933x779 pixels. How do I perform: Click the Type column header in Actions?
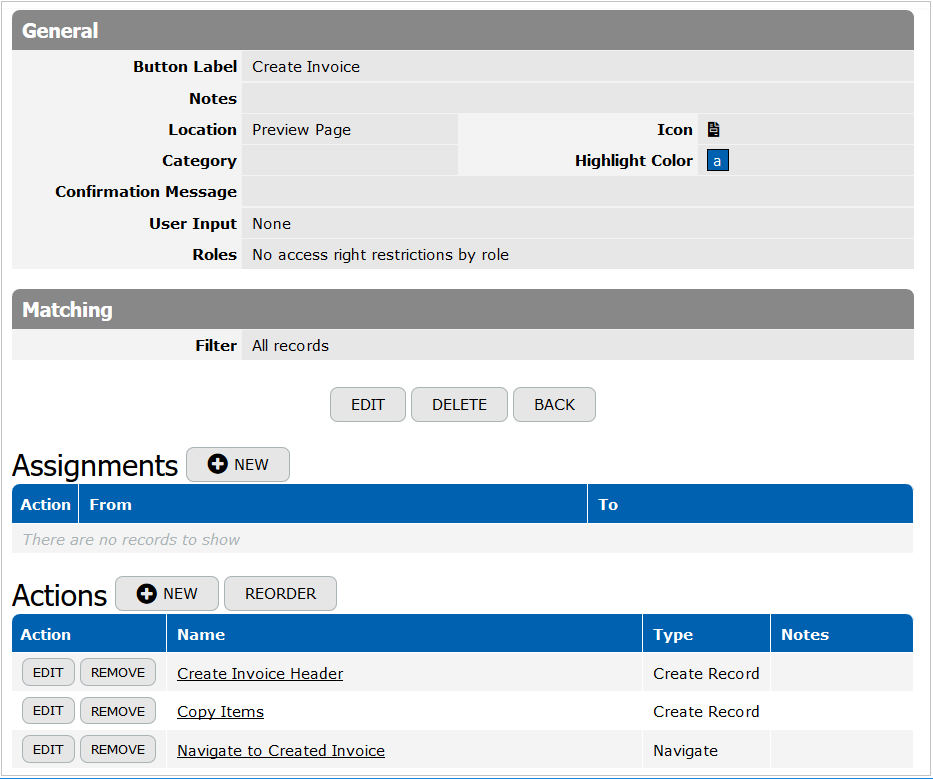[x=707, y=634]
